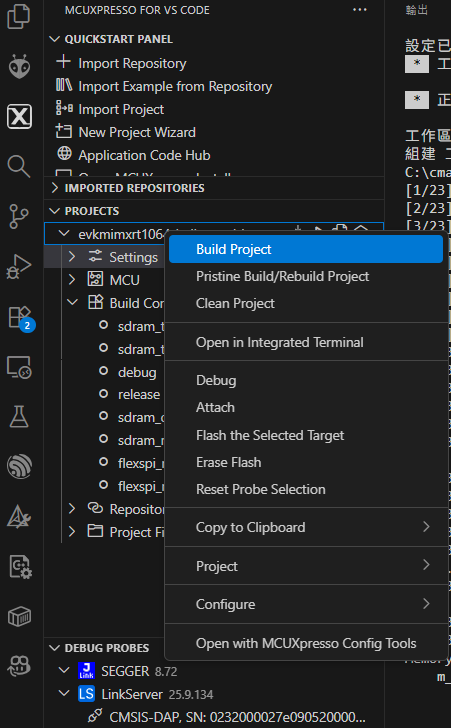Open the bottom activity bar icon

pyautogui.click(x=19, y=666)
